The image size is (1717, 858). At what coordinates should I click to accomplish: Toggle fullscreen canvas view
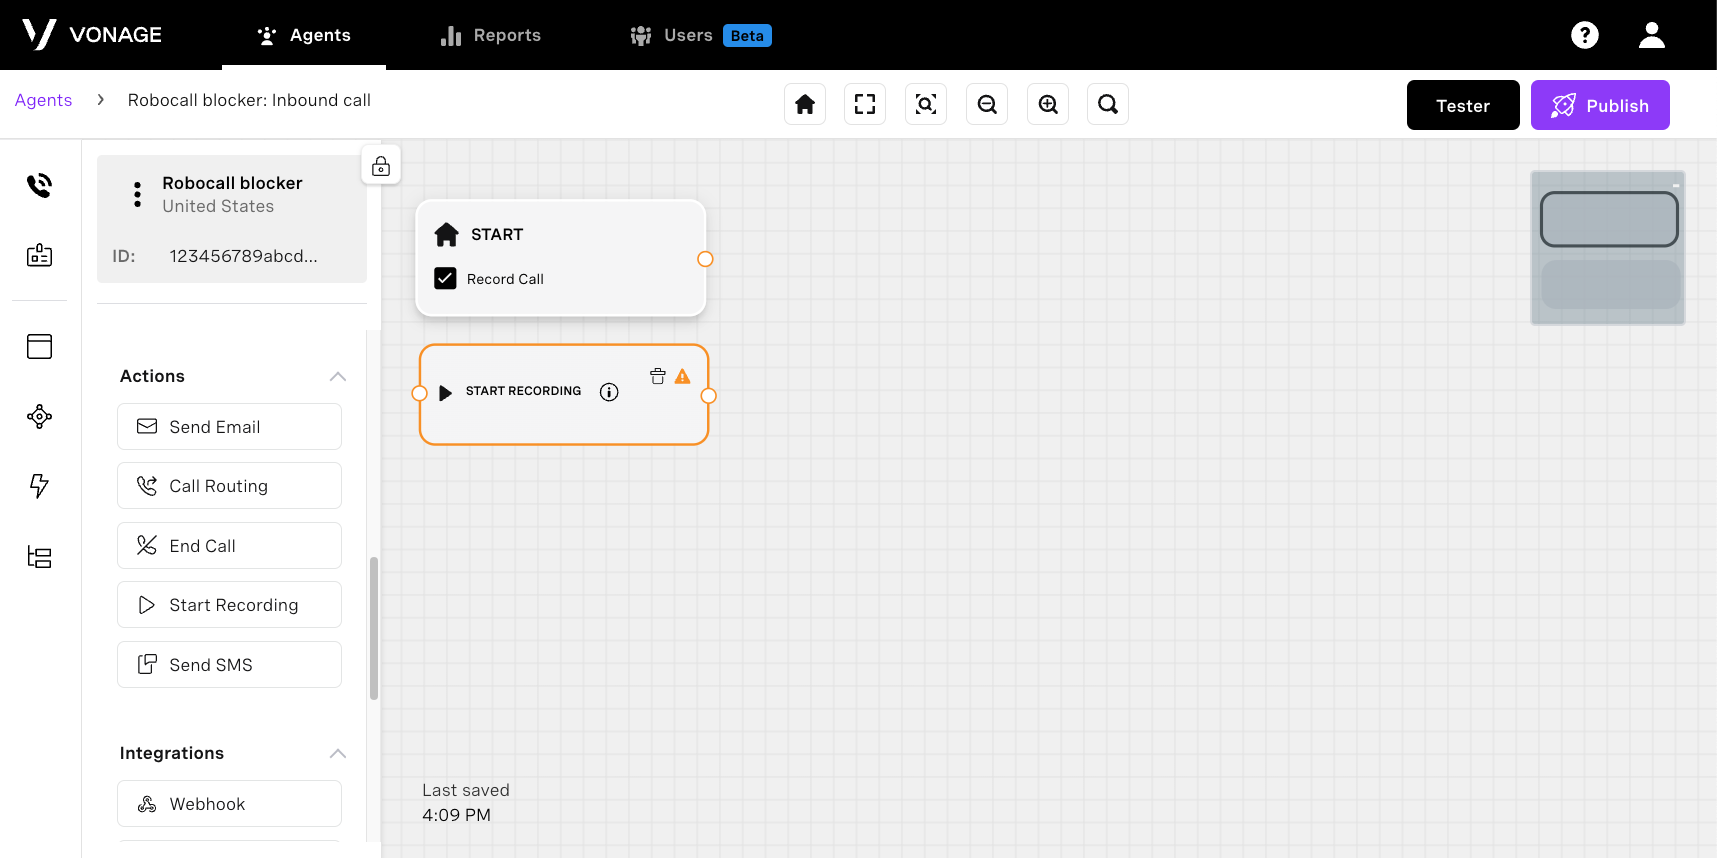point(865,104)
